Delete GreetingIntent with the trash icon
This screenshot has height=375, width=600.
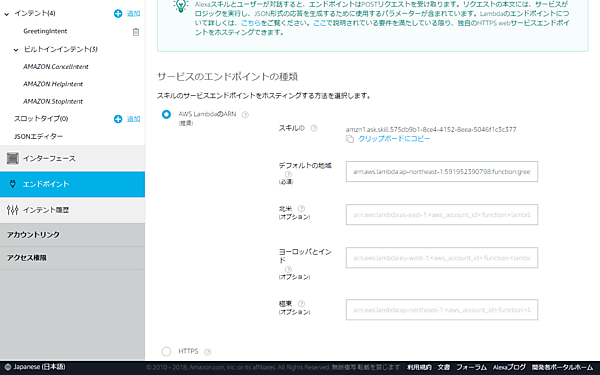[x=136, y=32]
